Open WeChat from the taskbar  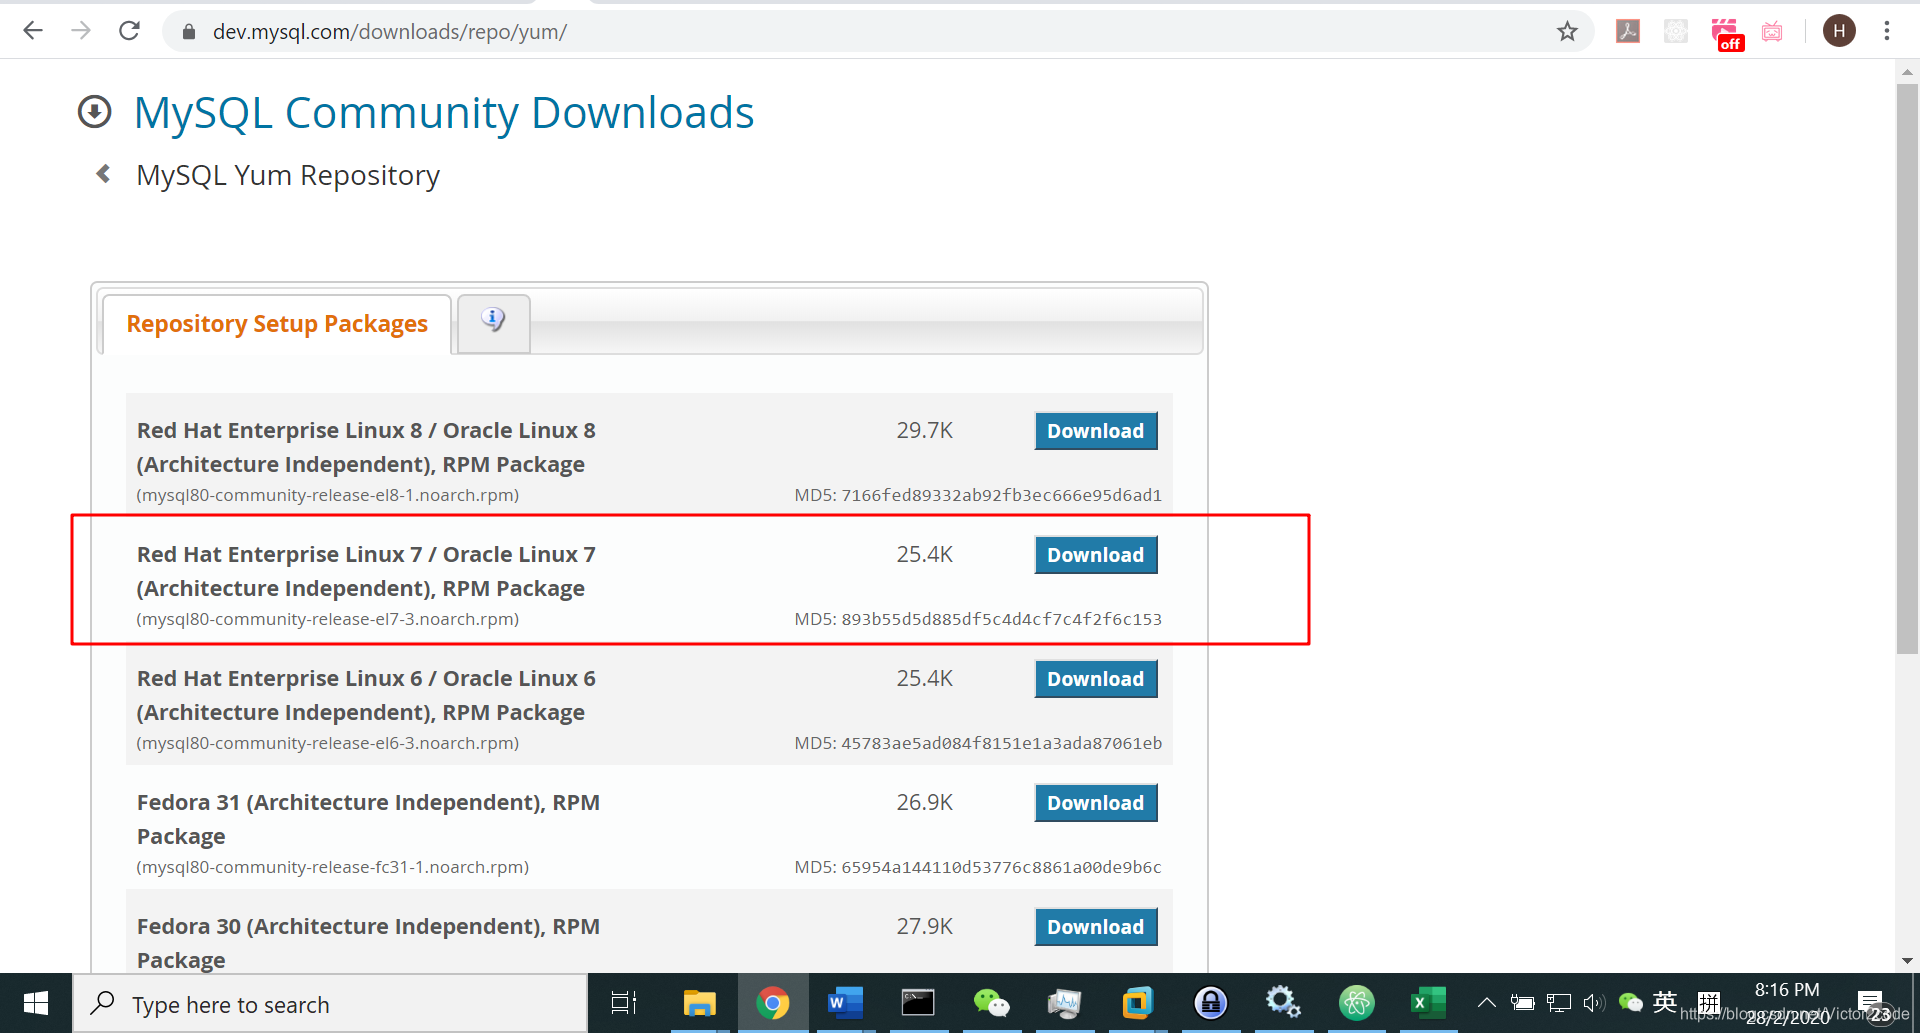click(x=991, y=1003)
